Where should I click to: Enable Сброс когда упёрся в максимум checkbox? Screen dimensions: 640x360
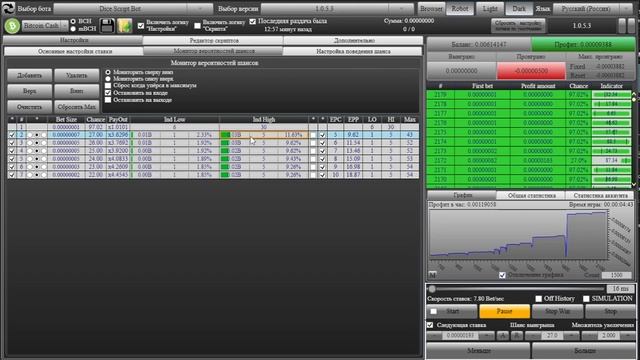(x=108, y=86)
